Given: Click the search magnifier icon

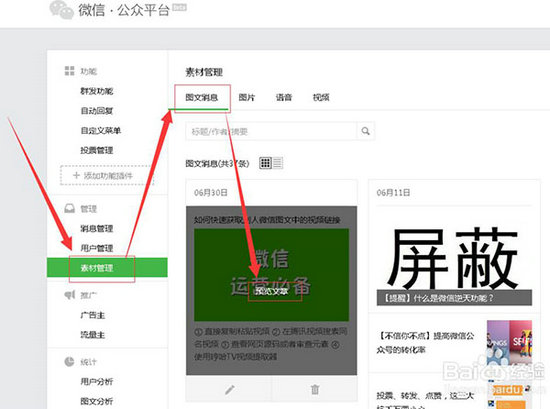Looking at the screenshot, I should pos(365,131).
